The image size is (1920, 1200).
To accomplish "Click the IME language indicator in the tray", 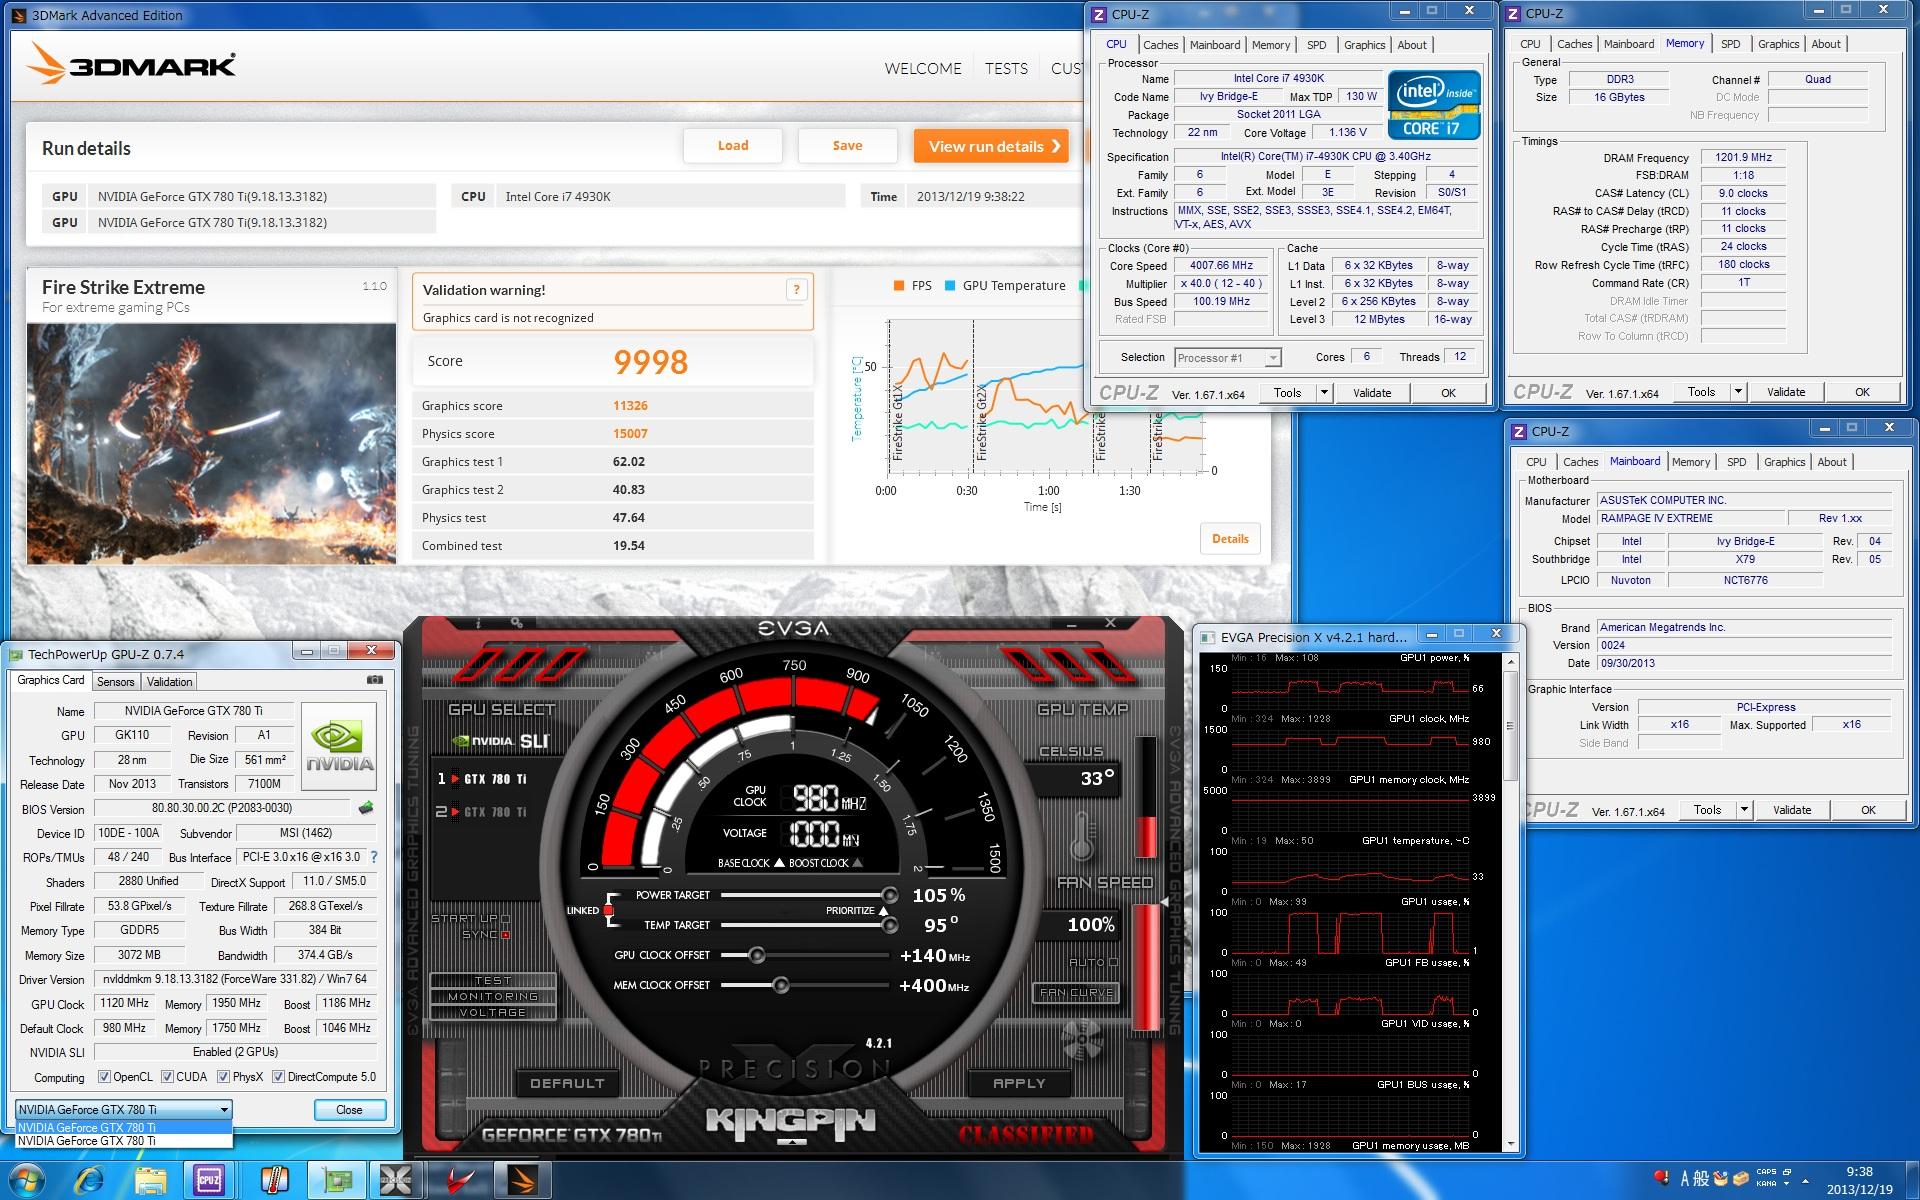I will (x=1687, y=1179).
